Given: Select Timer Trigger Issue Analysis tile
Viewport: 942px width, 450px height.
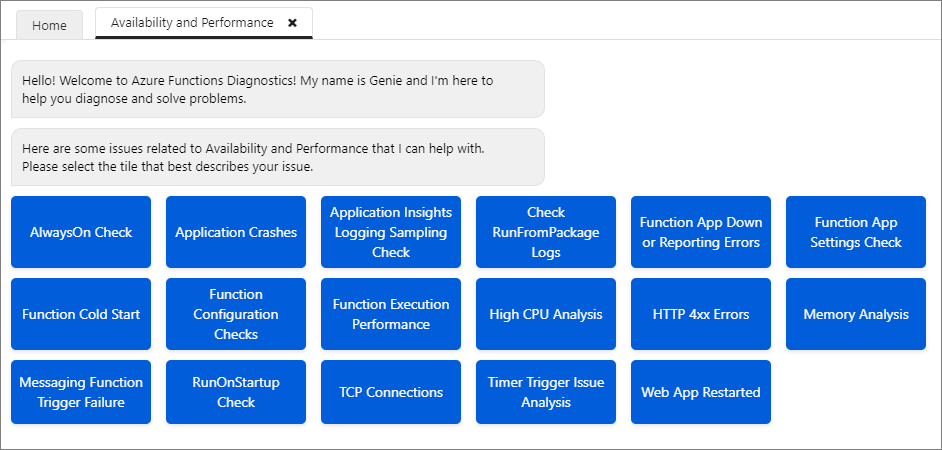Looking at the screenshot, I should point(546,392).
